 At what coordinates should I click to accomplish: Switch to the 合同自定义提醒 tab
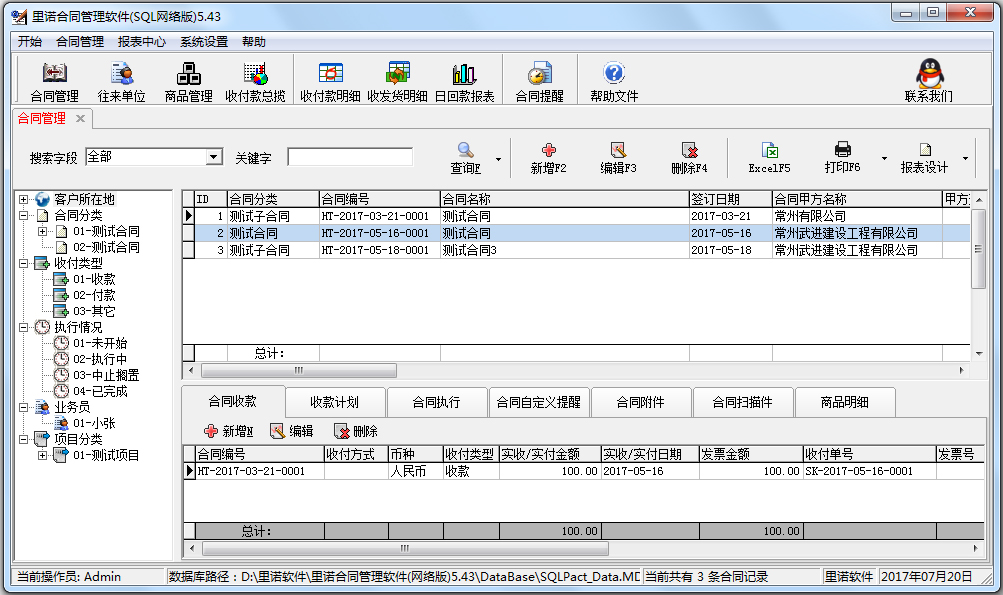pyautogui.click(x=539, y=402)
